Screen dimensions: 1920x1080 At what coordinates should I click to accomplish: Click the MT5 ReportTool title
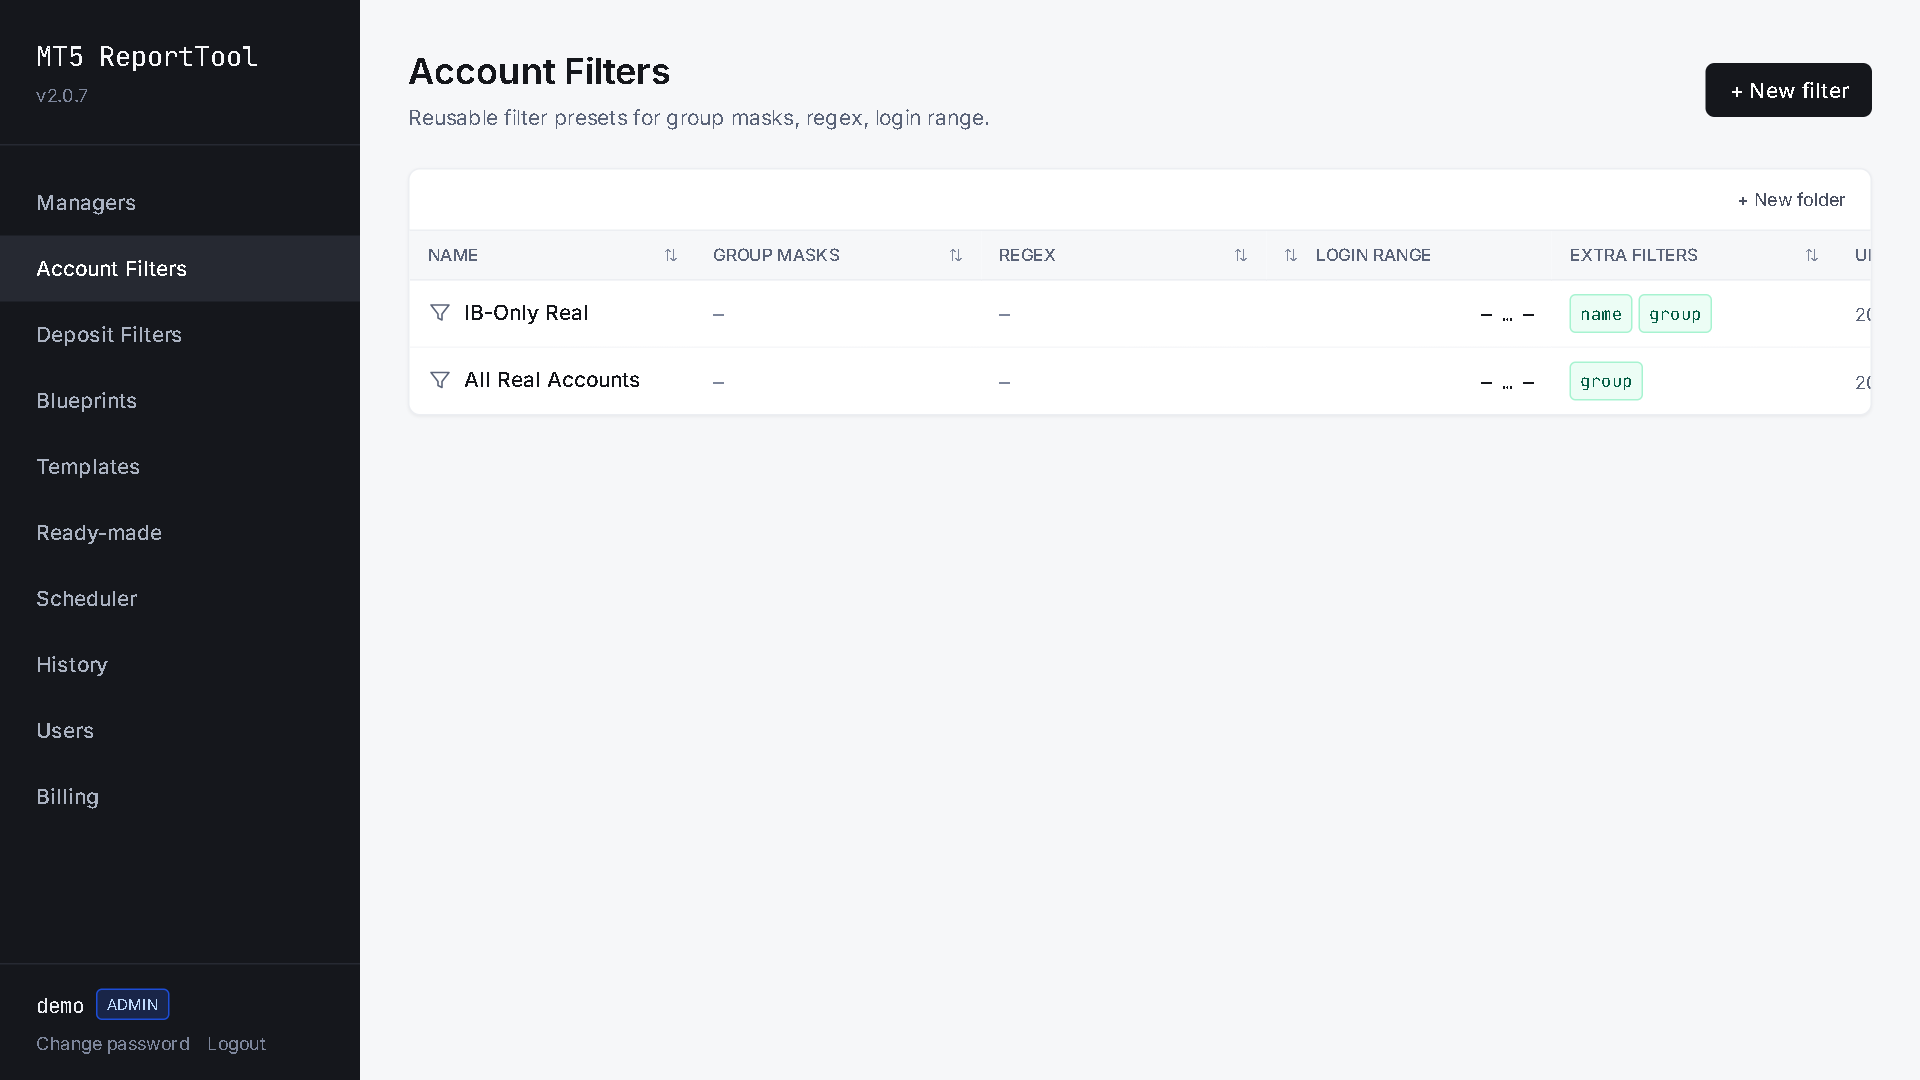point(147,57)
